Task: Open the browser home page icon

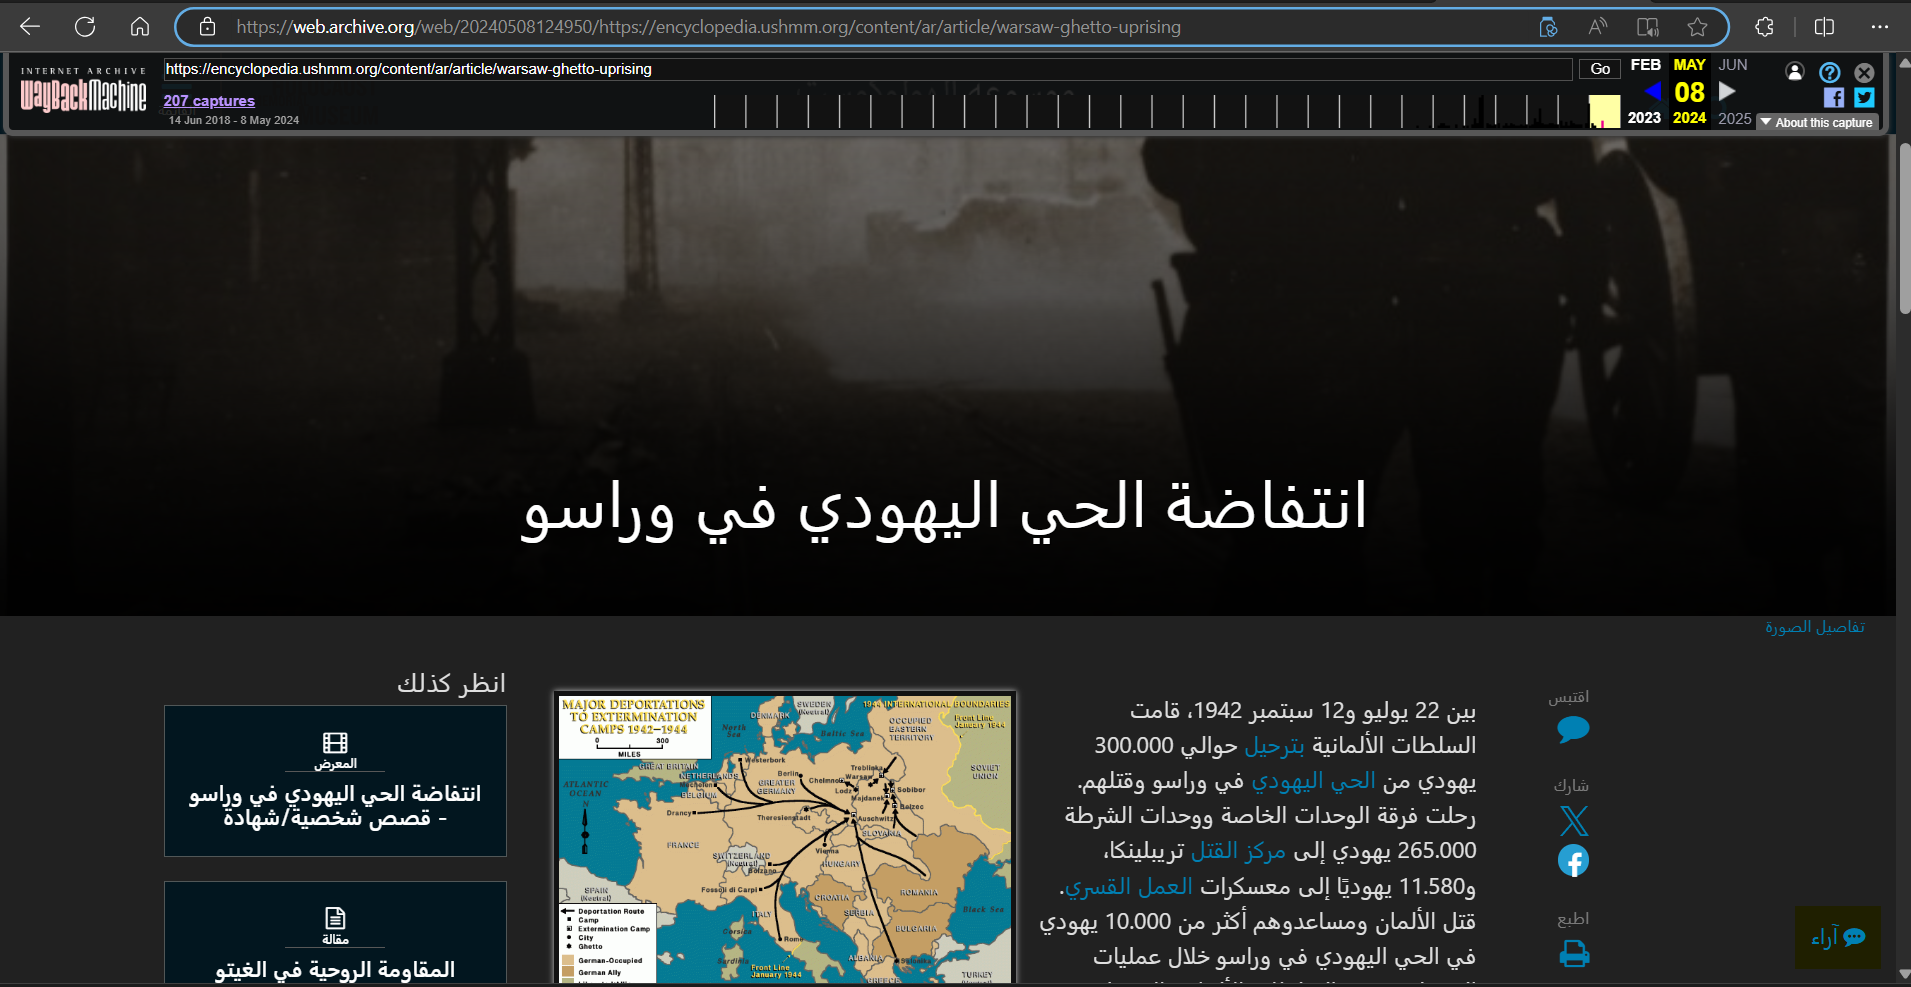Action: click(x=140, y=27)
